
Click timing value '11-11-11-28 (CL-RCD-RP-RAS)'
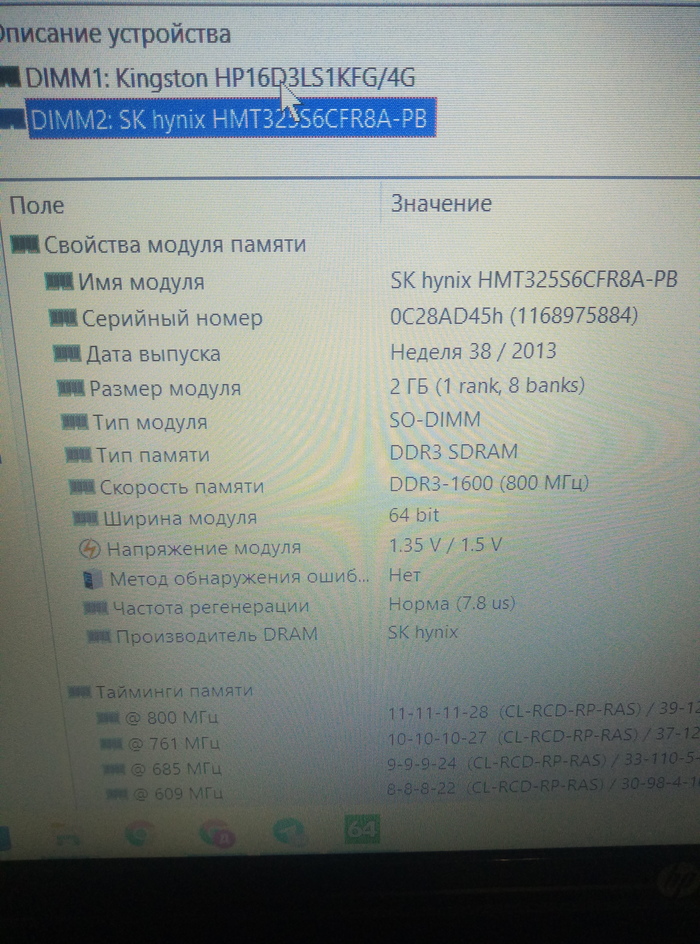(x=514, y=712)
